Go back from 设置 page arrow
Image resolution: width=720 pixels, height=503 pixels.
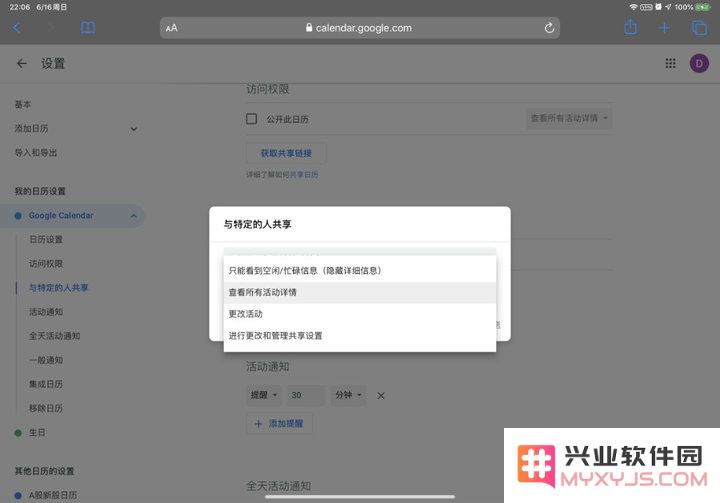[x=22, y=63]
